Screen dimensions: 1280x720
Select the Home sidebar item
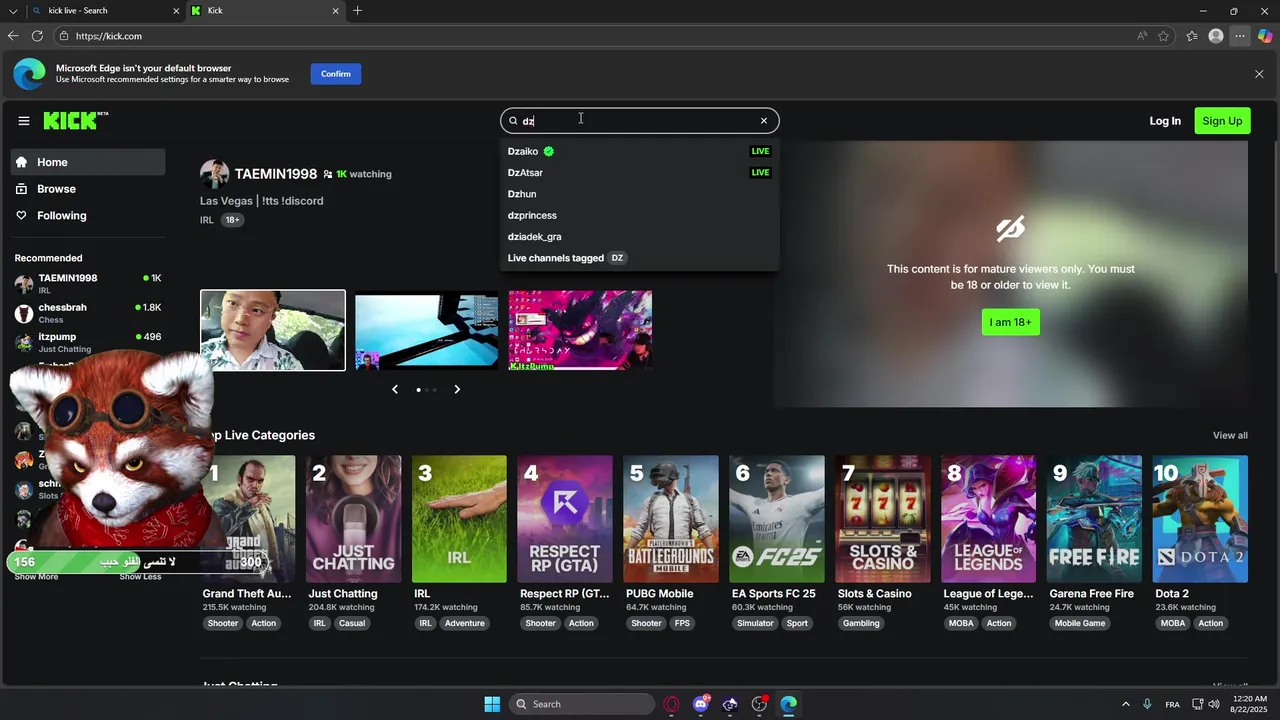click(x=88, y=162)
